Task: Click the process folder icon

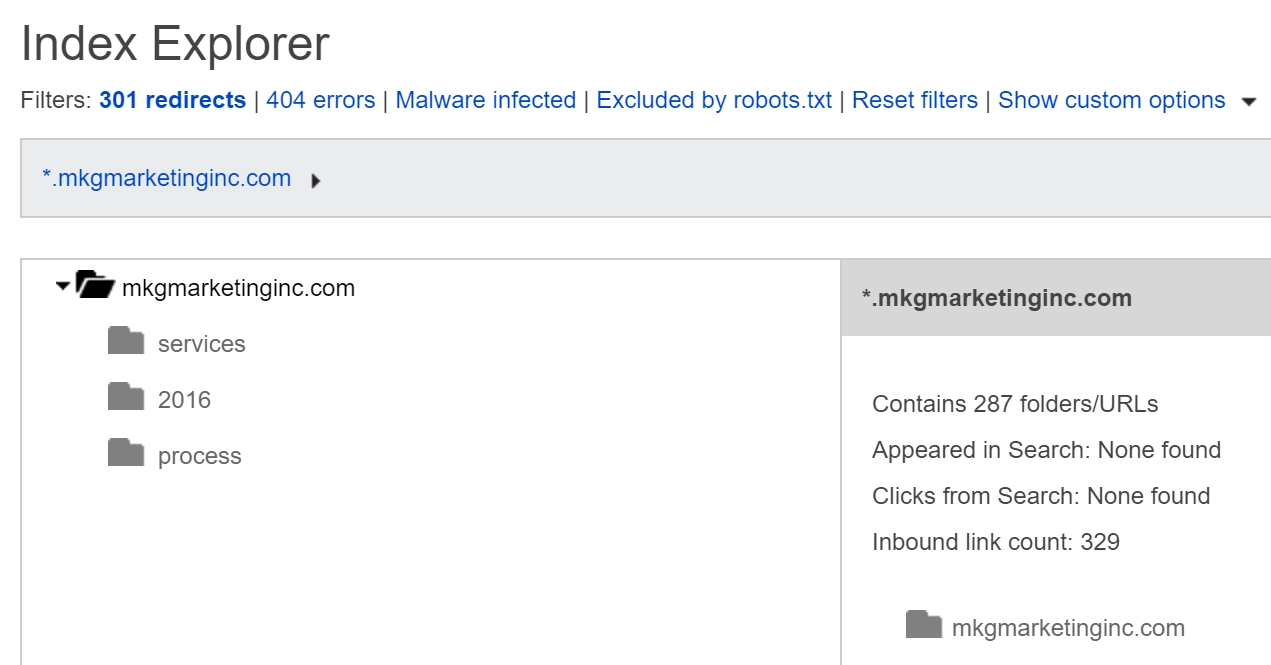Action: click(x=126, y=454)
